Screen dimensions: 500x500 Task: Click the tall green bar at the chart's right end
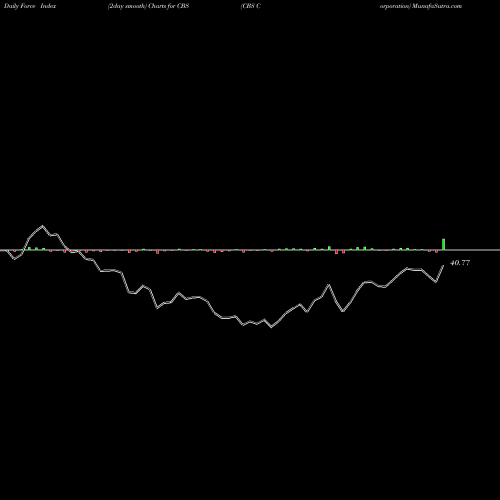click(444, 244)
